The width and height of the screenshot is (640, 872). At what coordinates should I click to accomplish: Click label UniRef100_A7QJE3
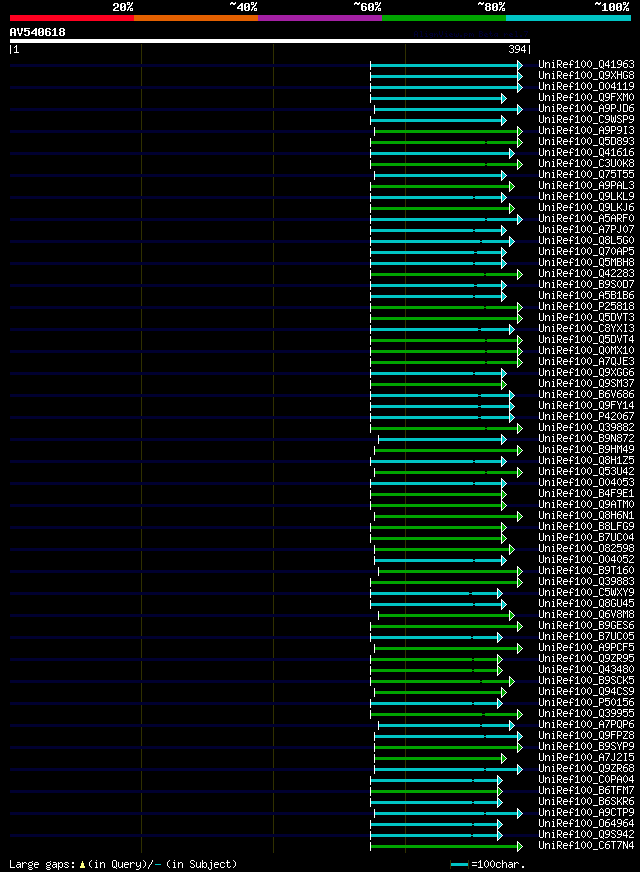(x=586, y=361)
